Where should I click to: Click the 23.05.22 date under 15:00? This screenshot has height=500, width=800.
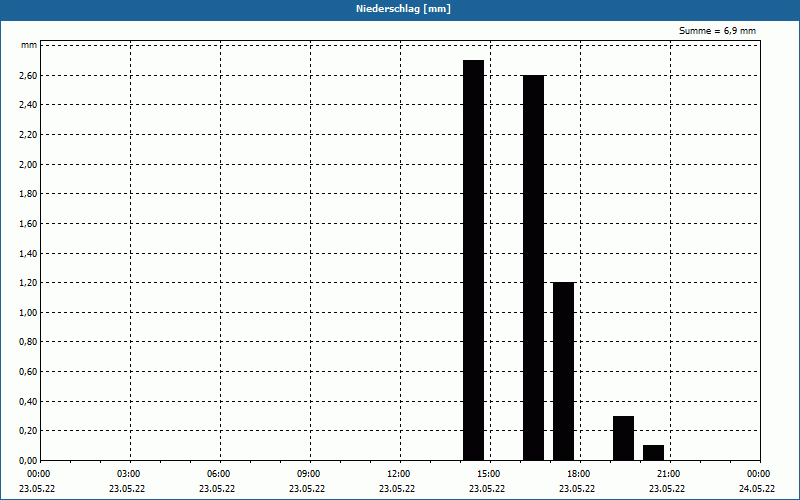coord(487,489)
